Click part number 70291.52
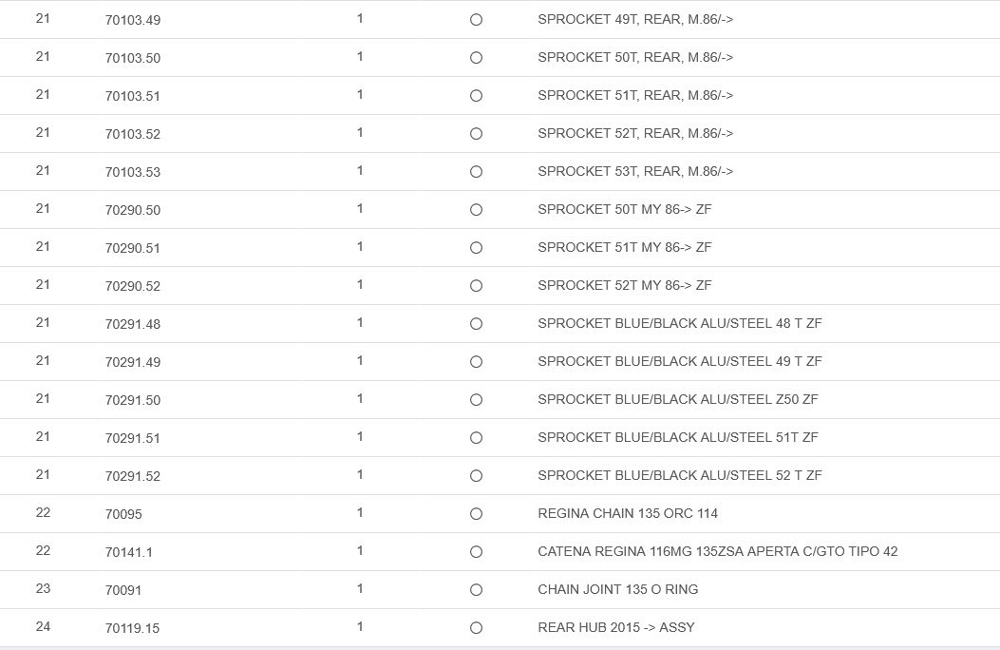Image resolution: width=1000 pixels, height=650 pixels. pos(133,476)
